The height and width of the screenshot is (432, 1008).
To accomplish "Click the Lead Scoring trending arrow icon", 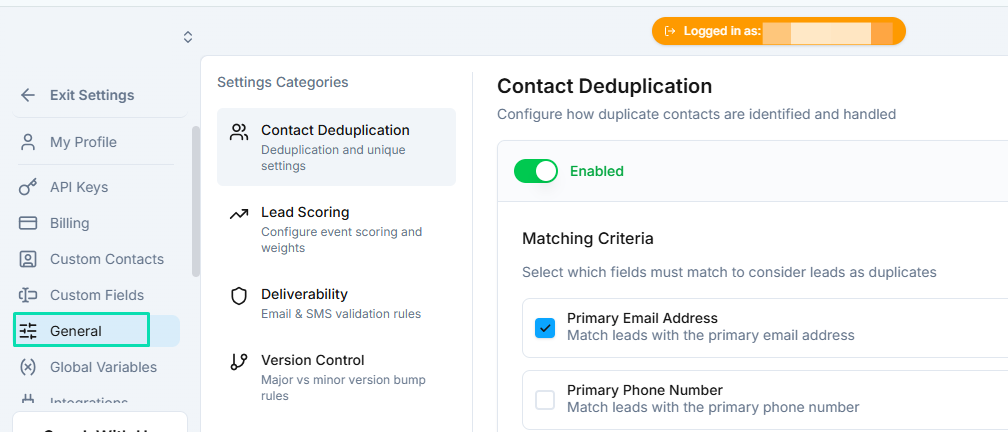I will (x=238, y=214).
